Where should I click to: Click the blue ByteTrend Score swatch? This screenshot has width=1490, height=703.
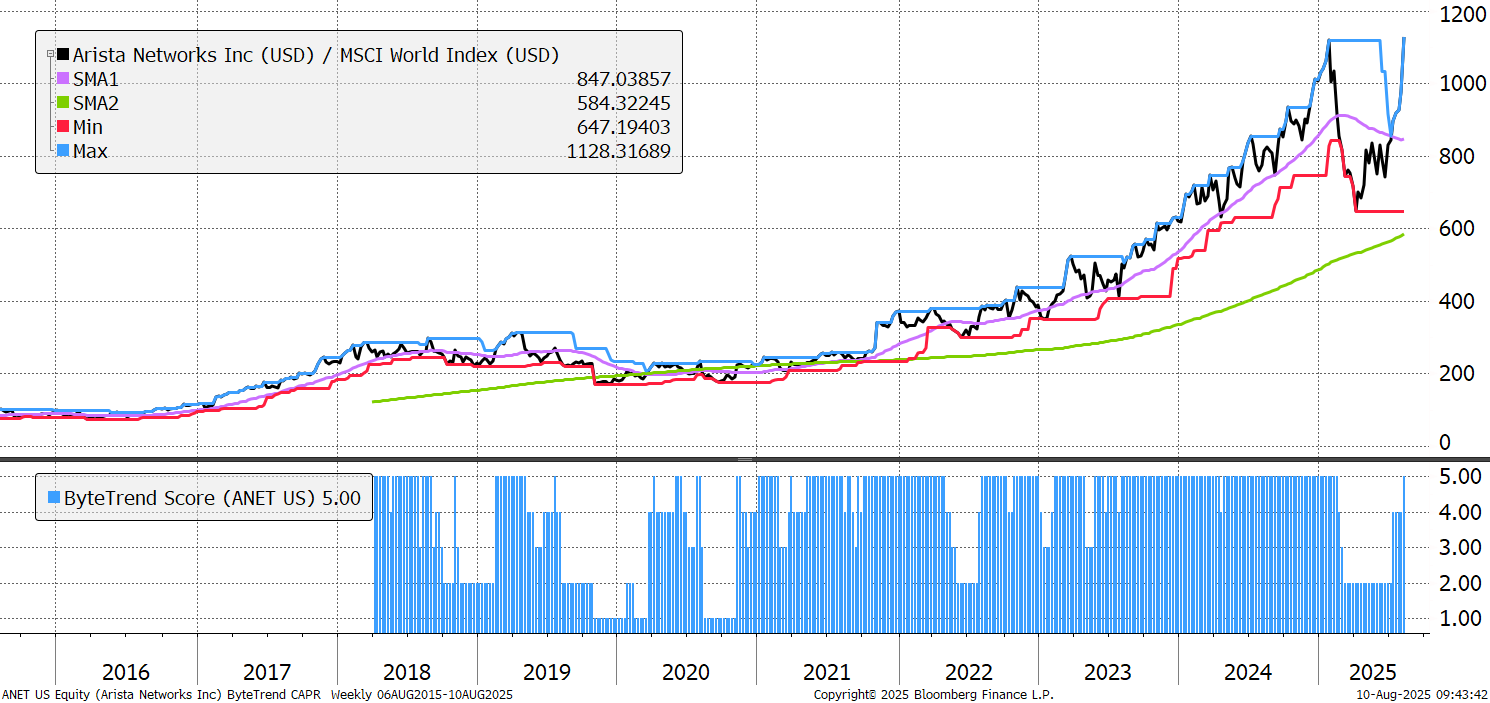[54, 498]
